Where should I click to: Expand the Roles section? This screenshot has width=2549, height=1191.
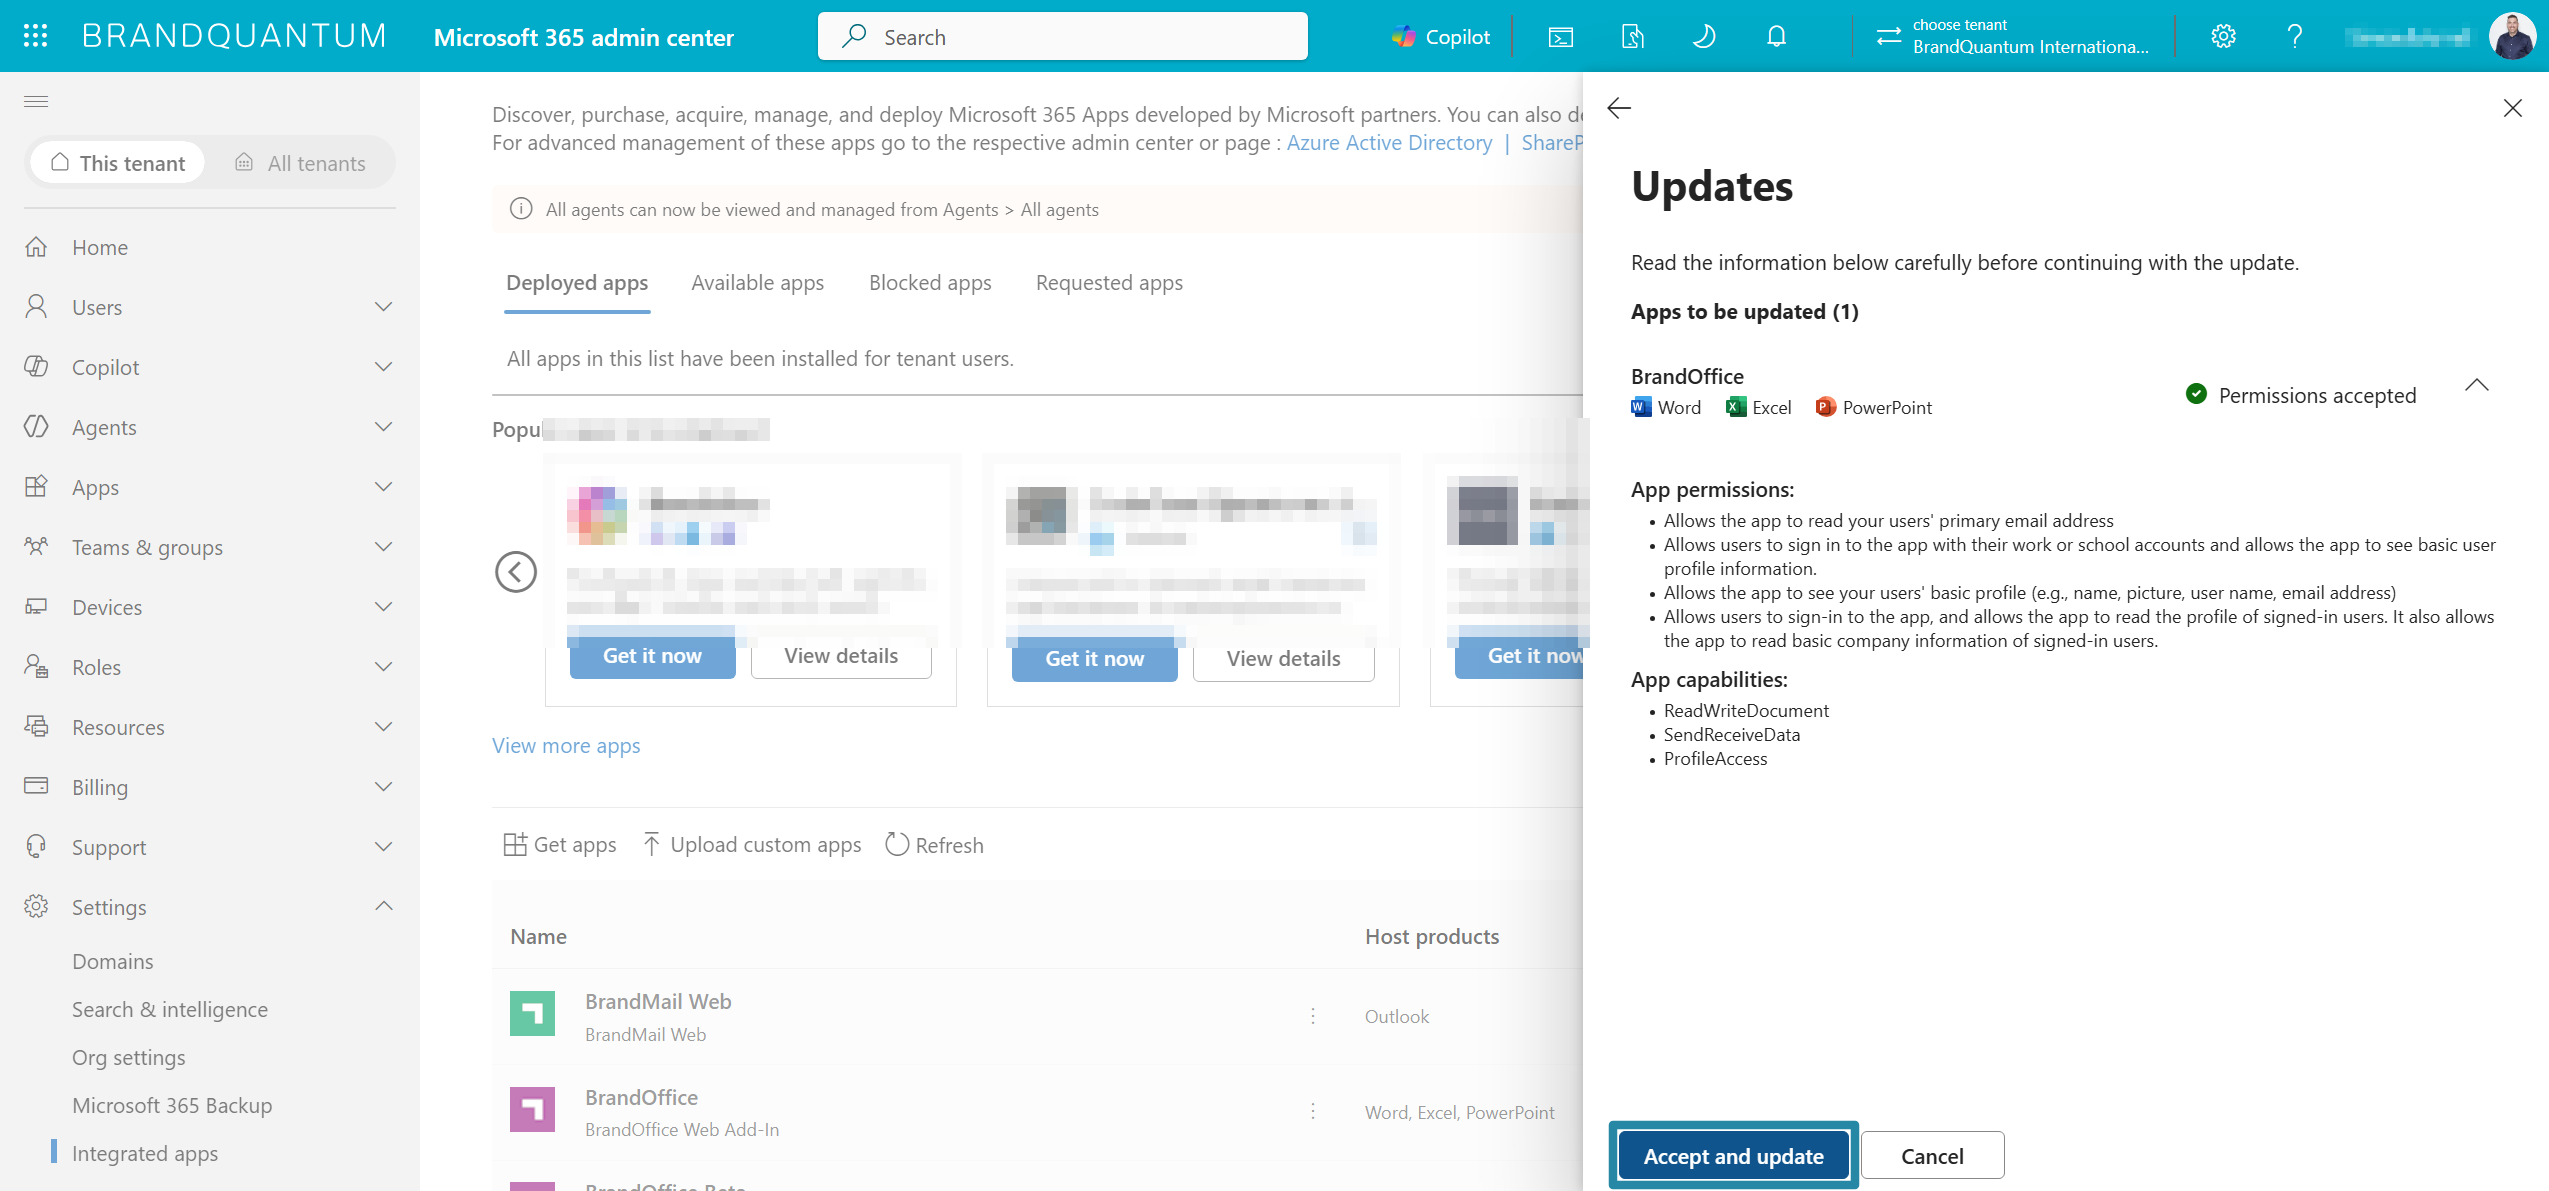tap(383, 667)
